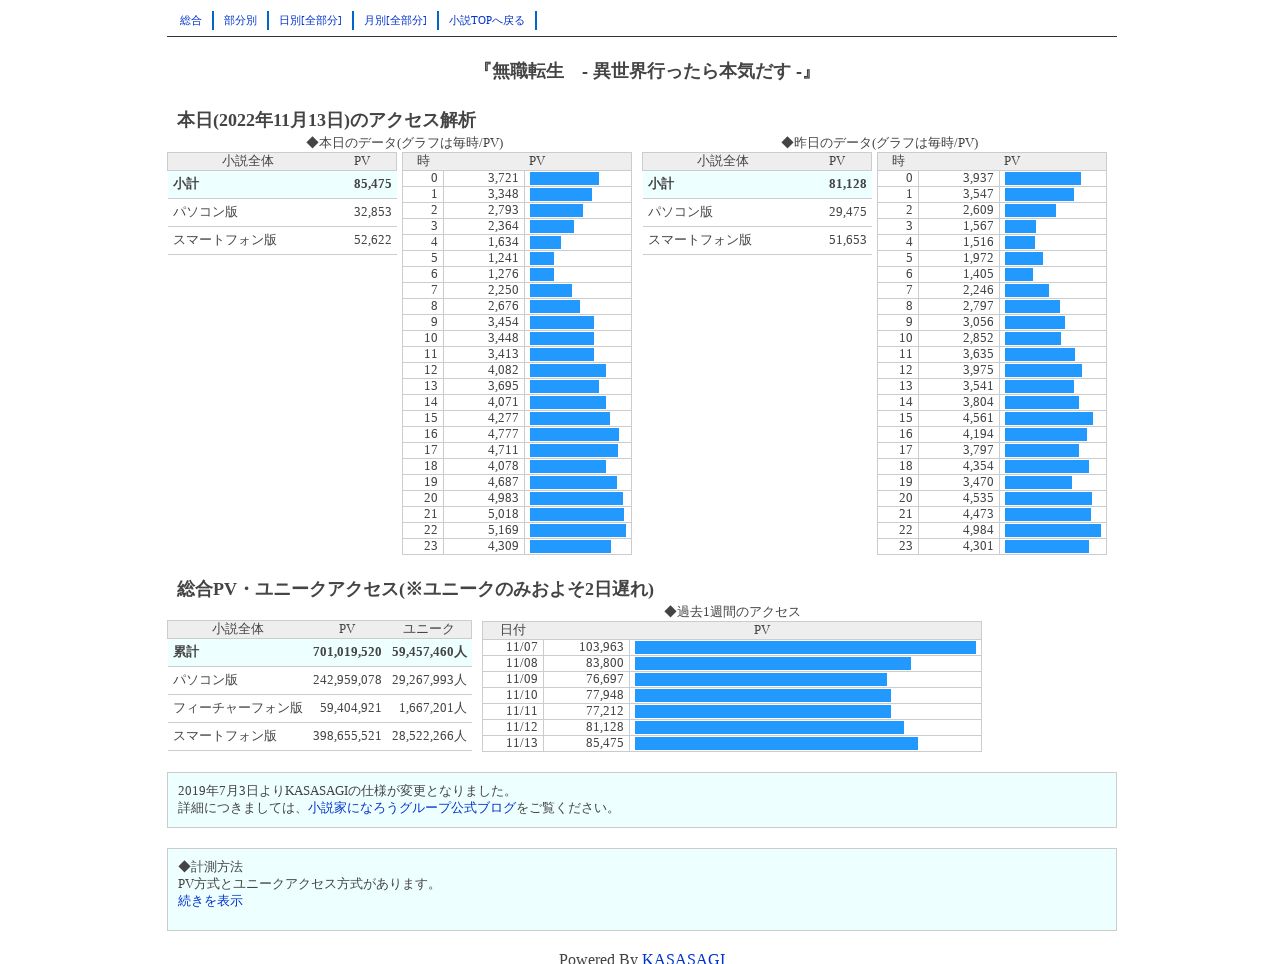Viewport: 1284px width, 964px height.
Task: Select 累計 unique total 59,457,460人
Action: click(429, 652)
